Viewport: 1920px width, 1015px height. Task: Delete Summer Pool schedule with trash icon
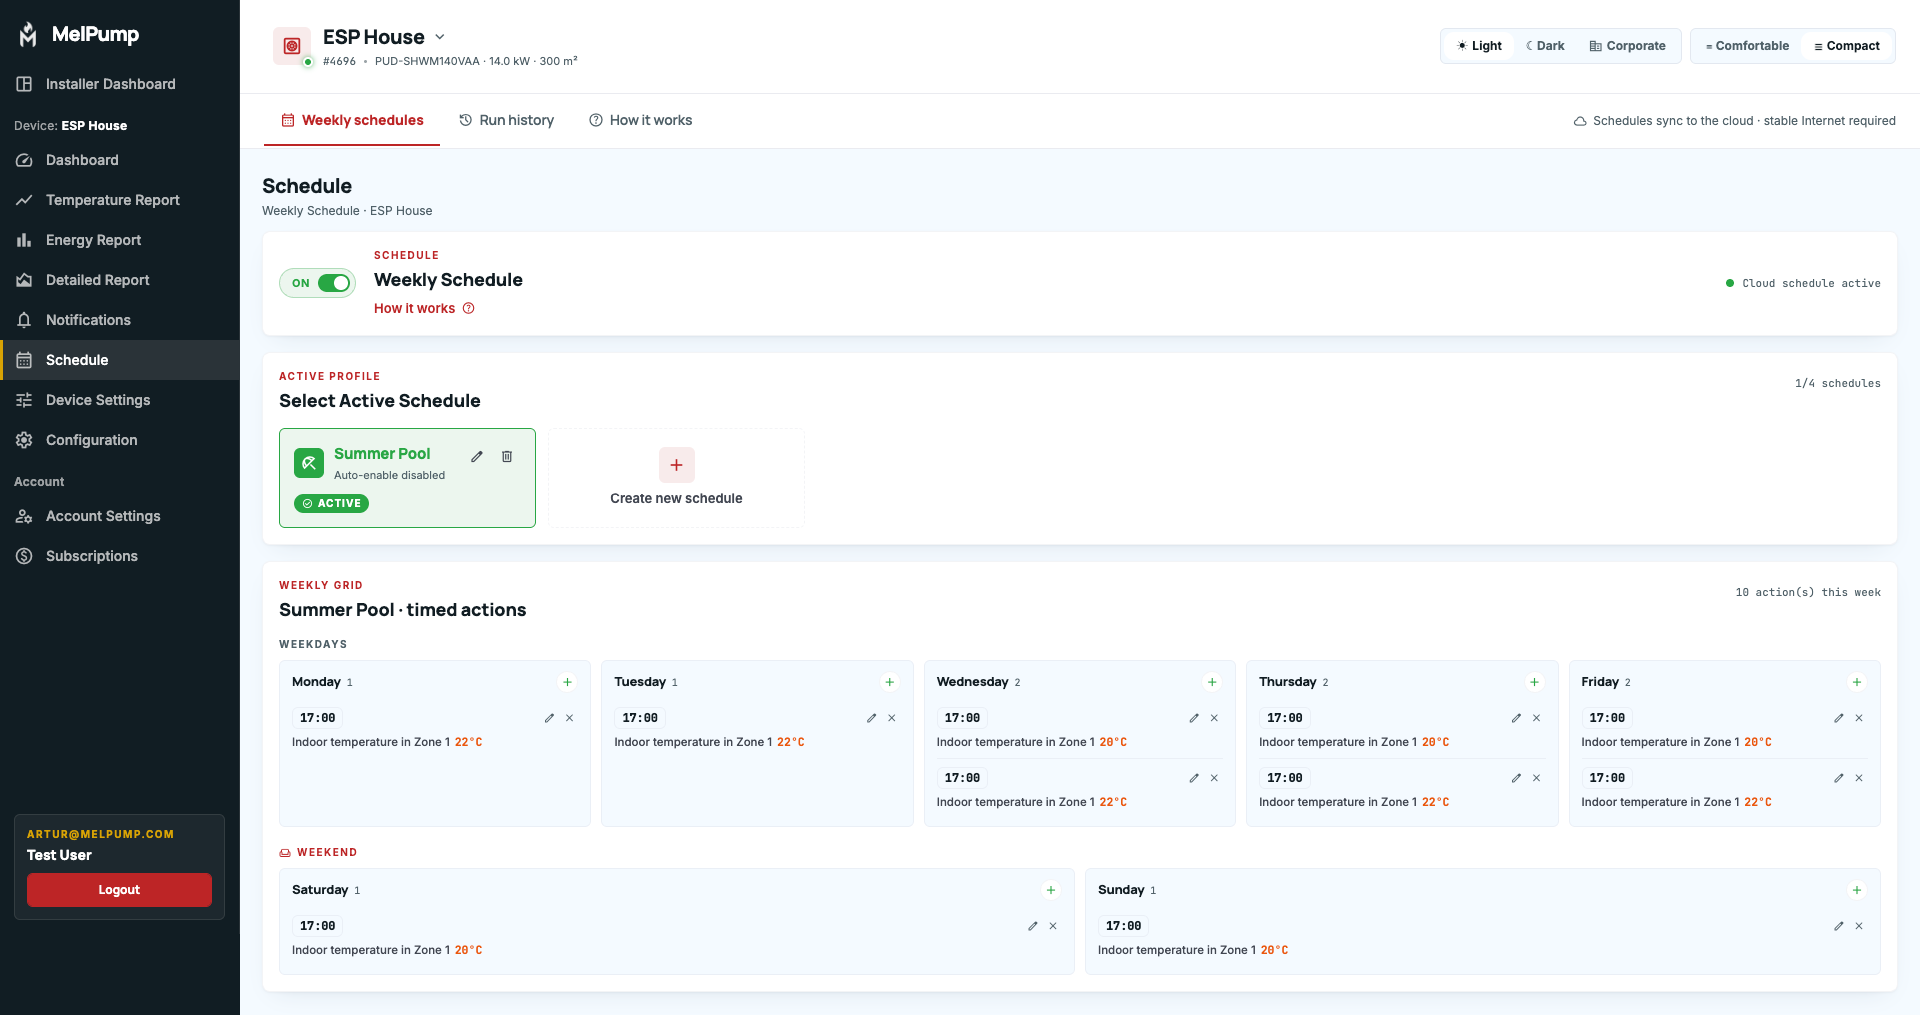click(507, 456)
